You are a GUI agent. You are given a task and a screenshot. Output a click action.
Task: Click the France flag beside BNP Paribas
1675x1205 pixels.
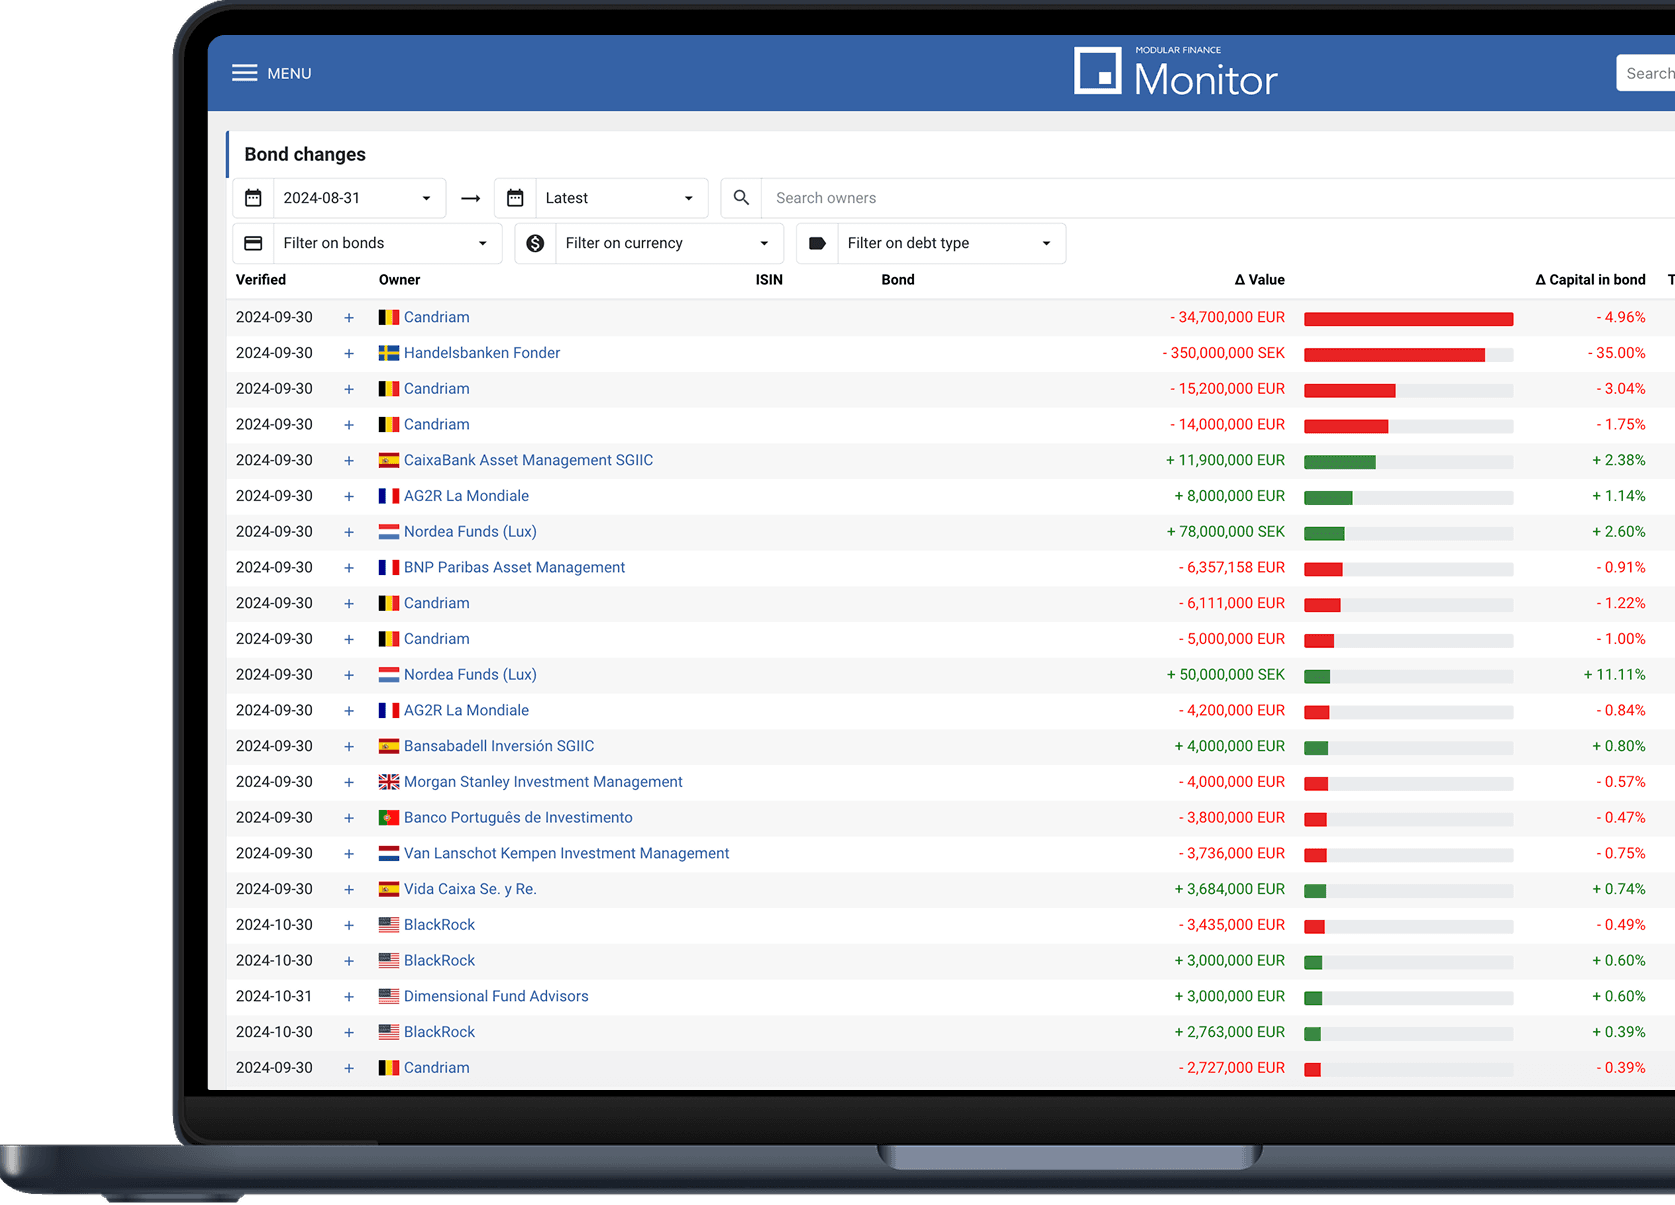[x=389, y=567]
